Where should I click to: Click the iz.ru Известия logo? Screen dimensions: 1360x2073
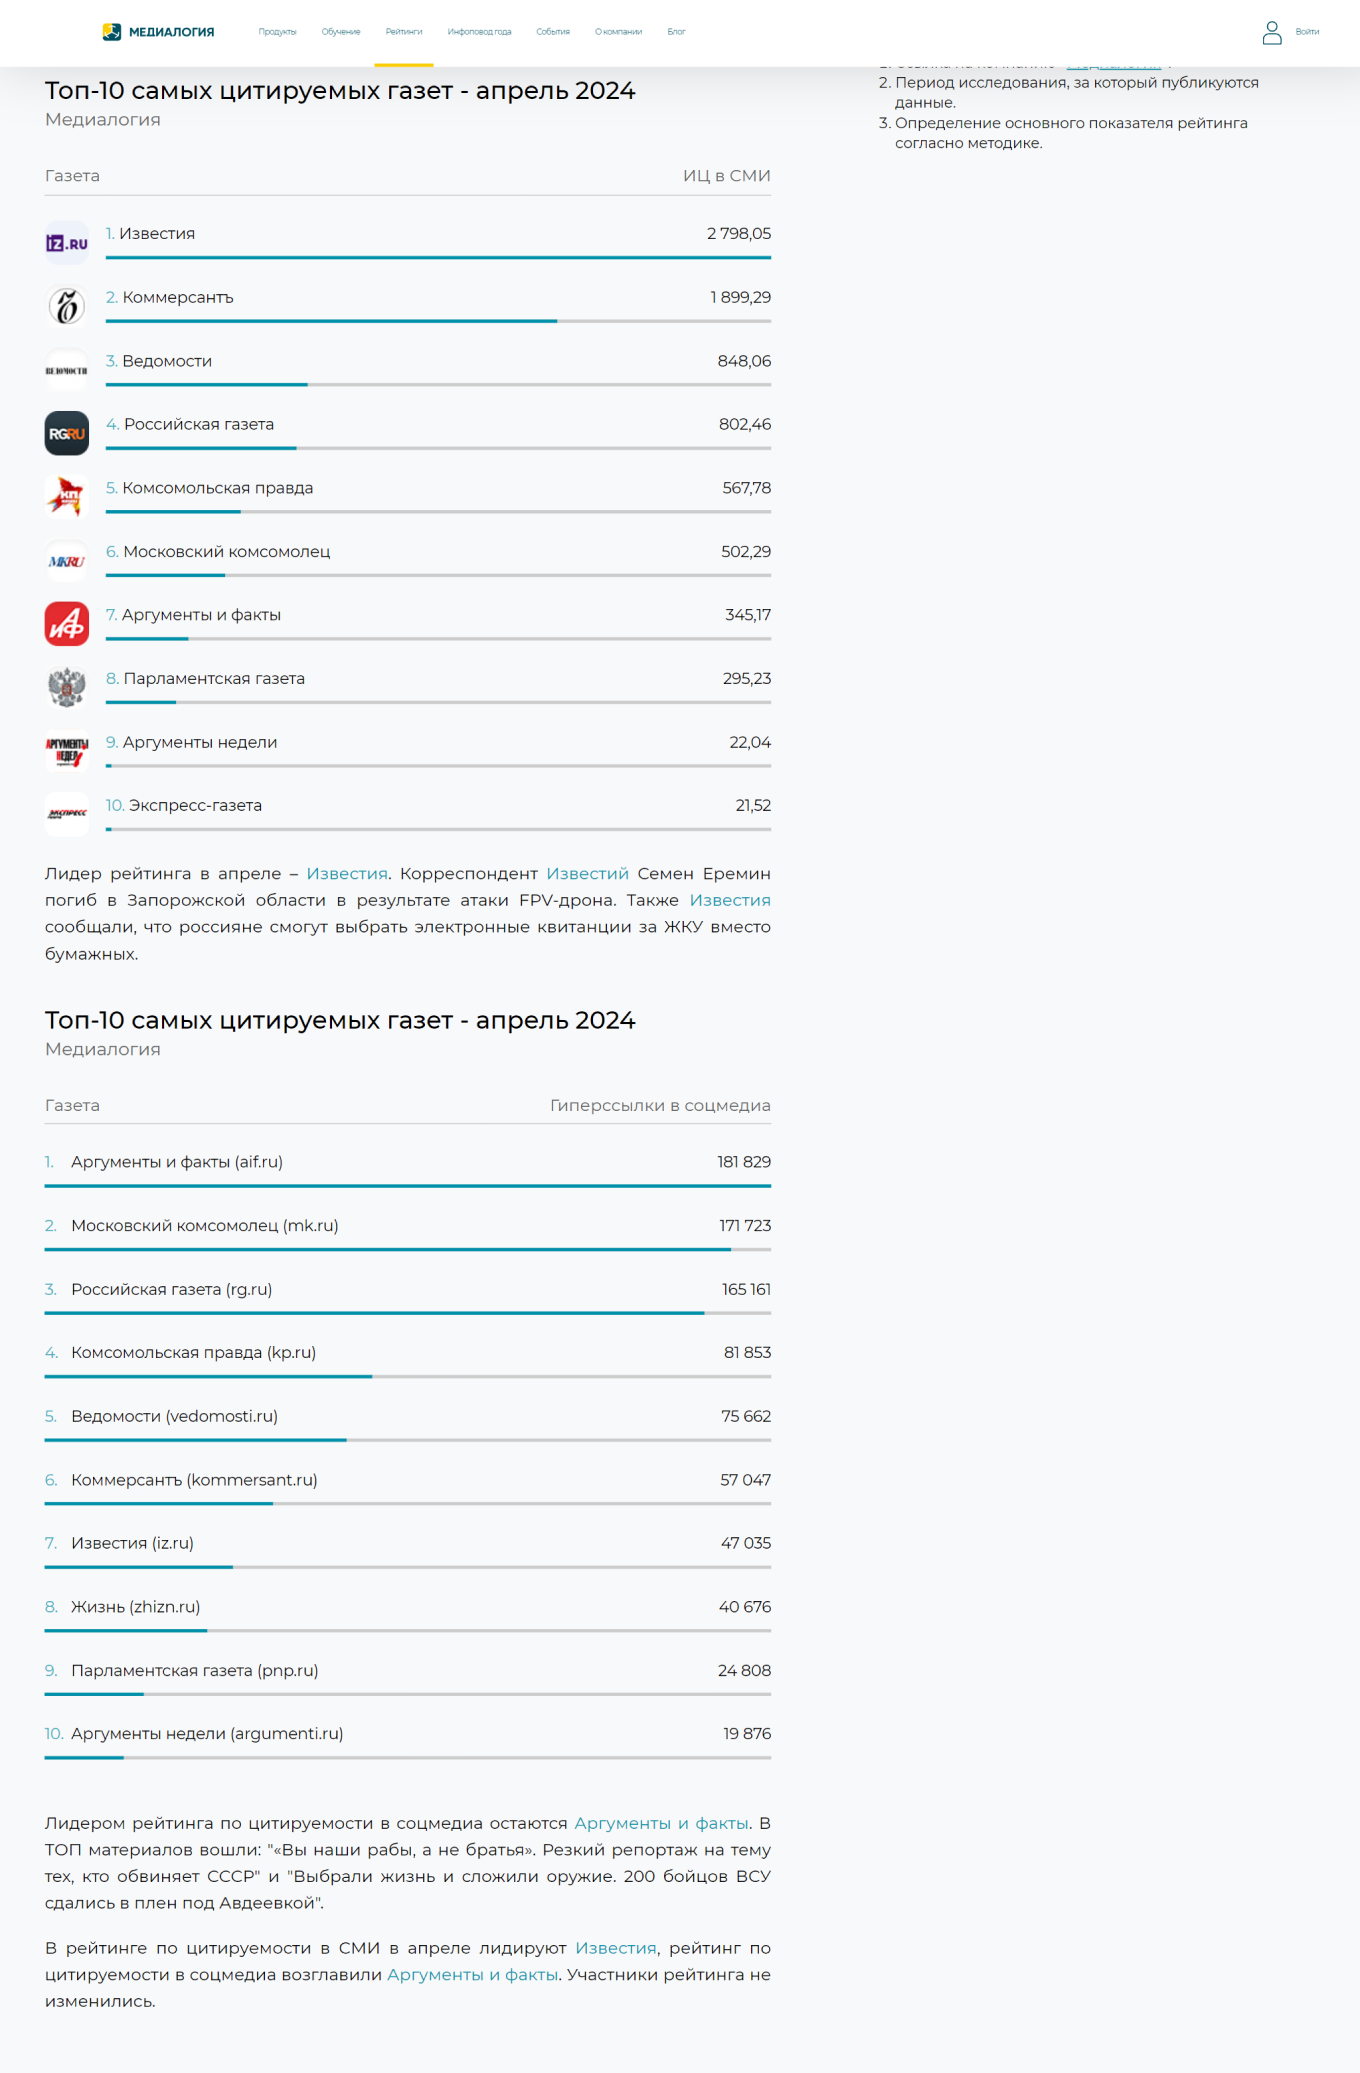(x=67, y=243)
